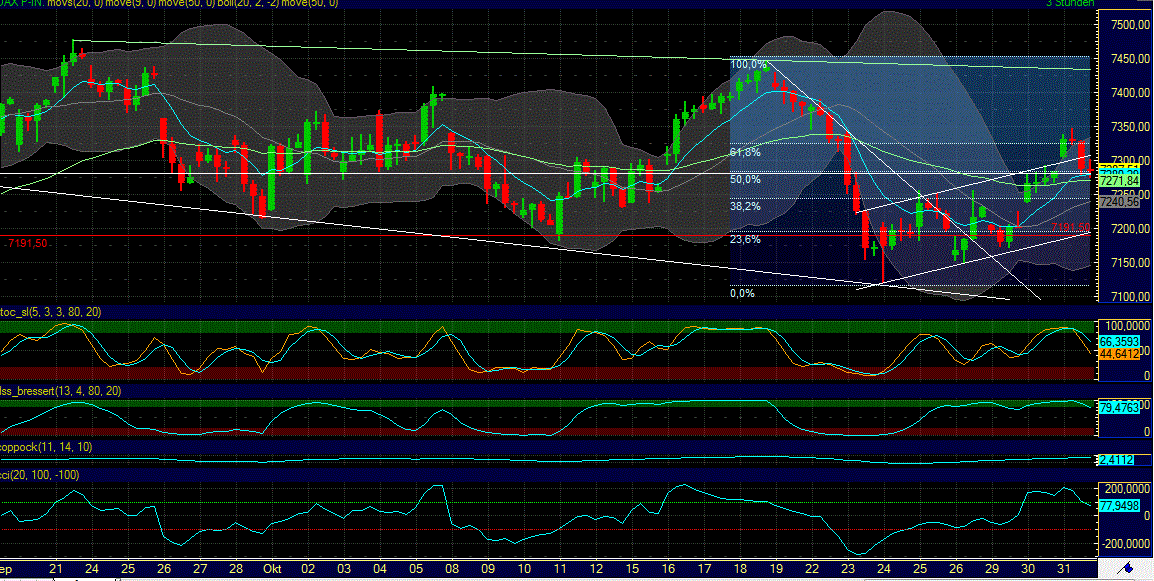Click the red 7191,50 price level label
The height and width of the screenshot is (581, 1154).
pyautogui.click(x=28, y=243)
